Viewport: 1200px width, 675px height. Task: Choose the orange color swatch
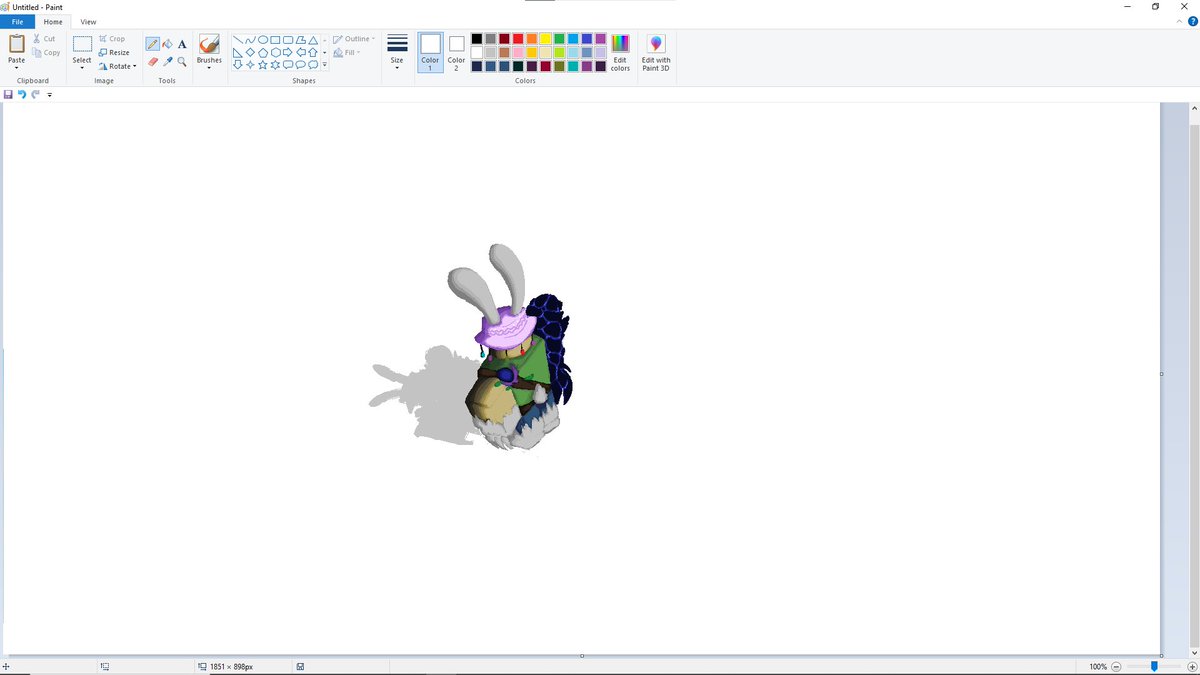[532, 39]
